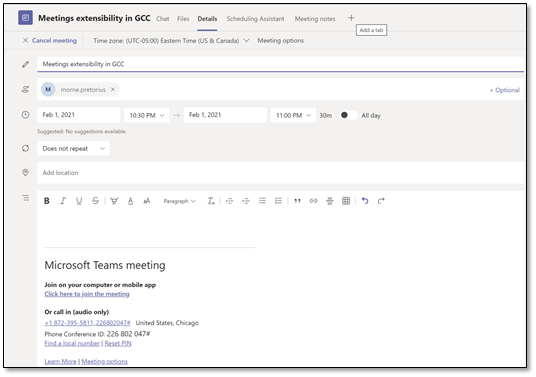Image resolution: width=536 pixels, height=377 pixels.
Task: Insert a numbered list
Action: click(278, 201)
